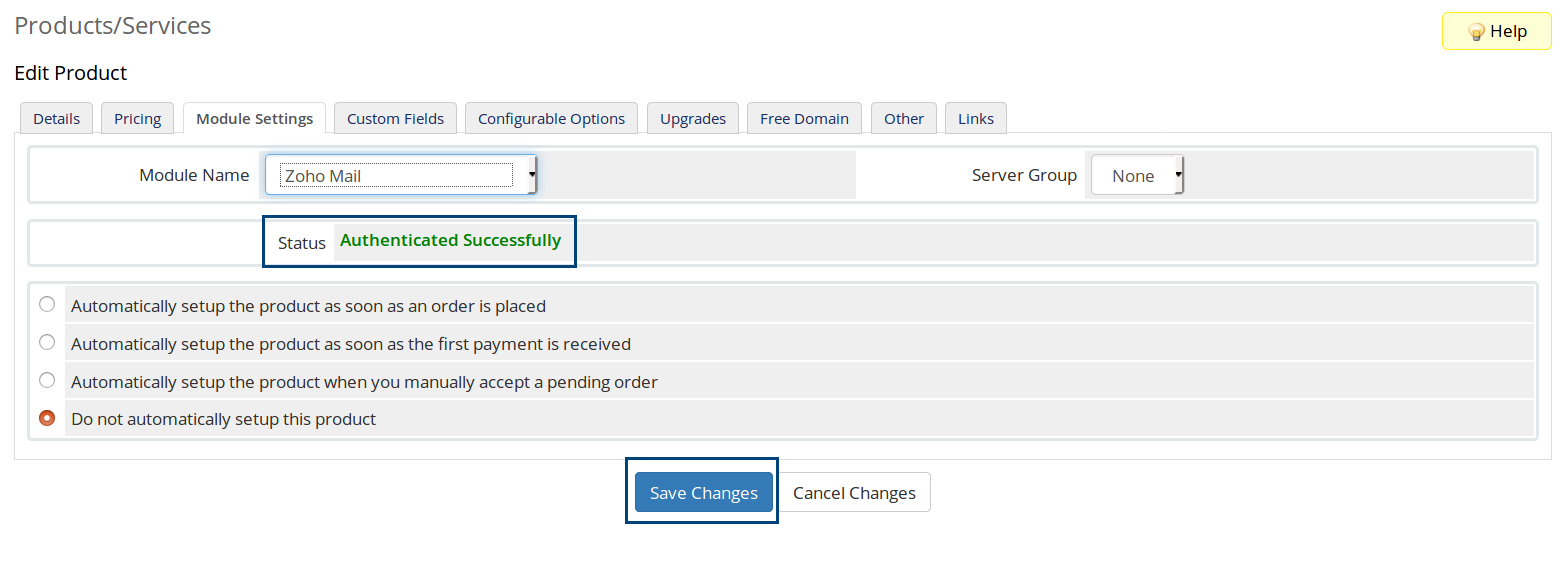Screen dimensions: 1565x565
Task: Click the lightbulb icon beside Help
Action: pyautogui.click(x=1476, y=32)
